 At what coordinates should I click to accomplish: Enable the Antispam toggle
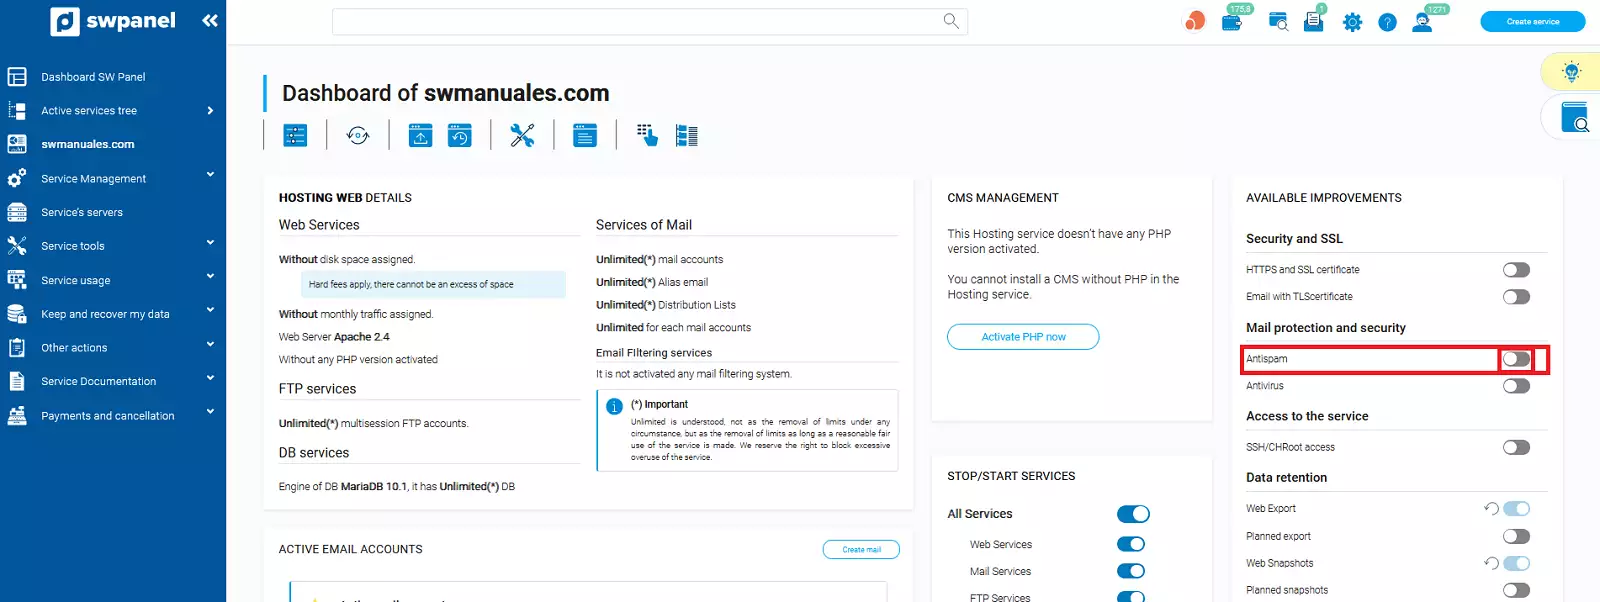pyautogui.click(x=1516, y=359)
